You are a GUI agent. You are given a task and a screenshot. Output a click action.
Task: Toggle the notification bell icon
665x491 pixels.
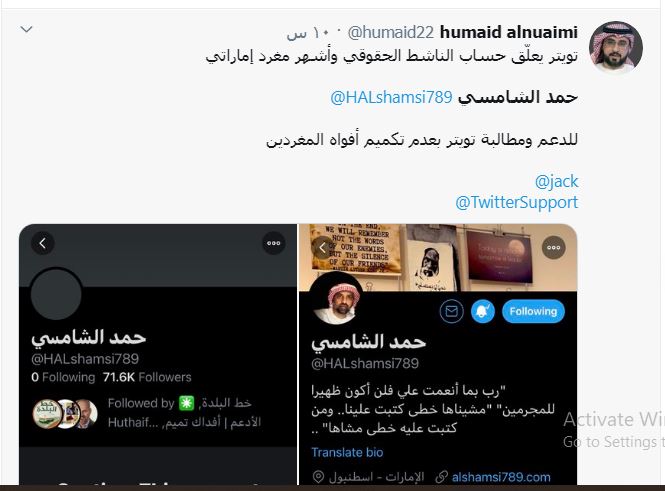point(483,311)
